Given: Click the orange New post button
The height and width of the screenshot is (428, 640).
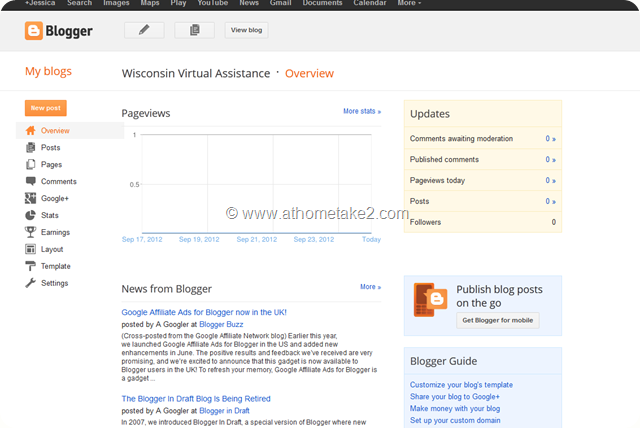Looking at the screenshot, I should pos(46,108).
